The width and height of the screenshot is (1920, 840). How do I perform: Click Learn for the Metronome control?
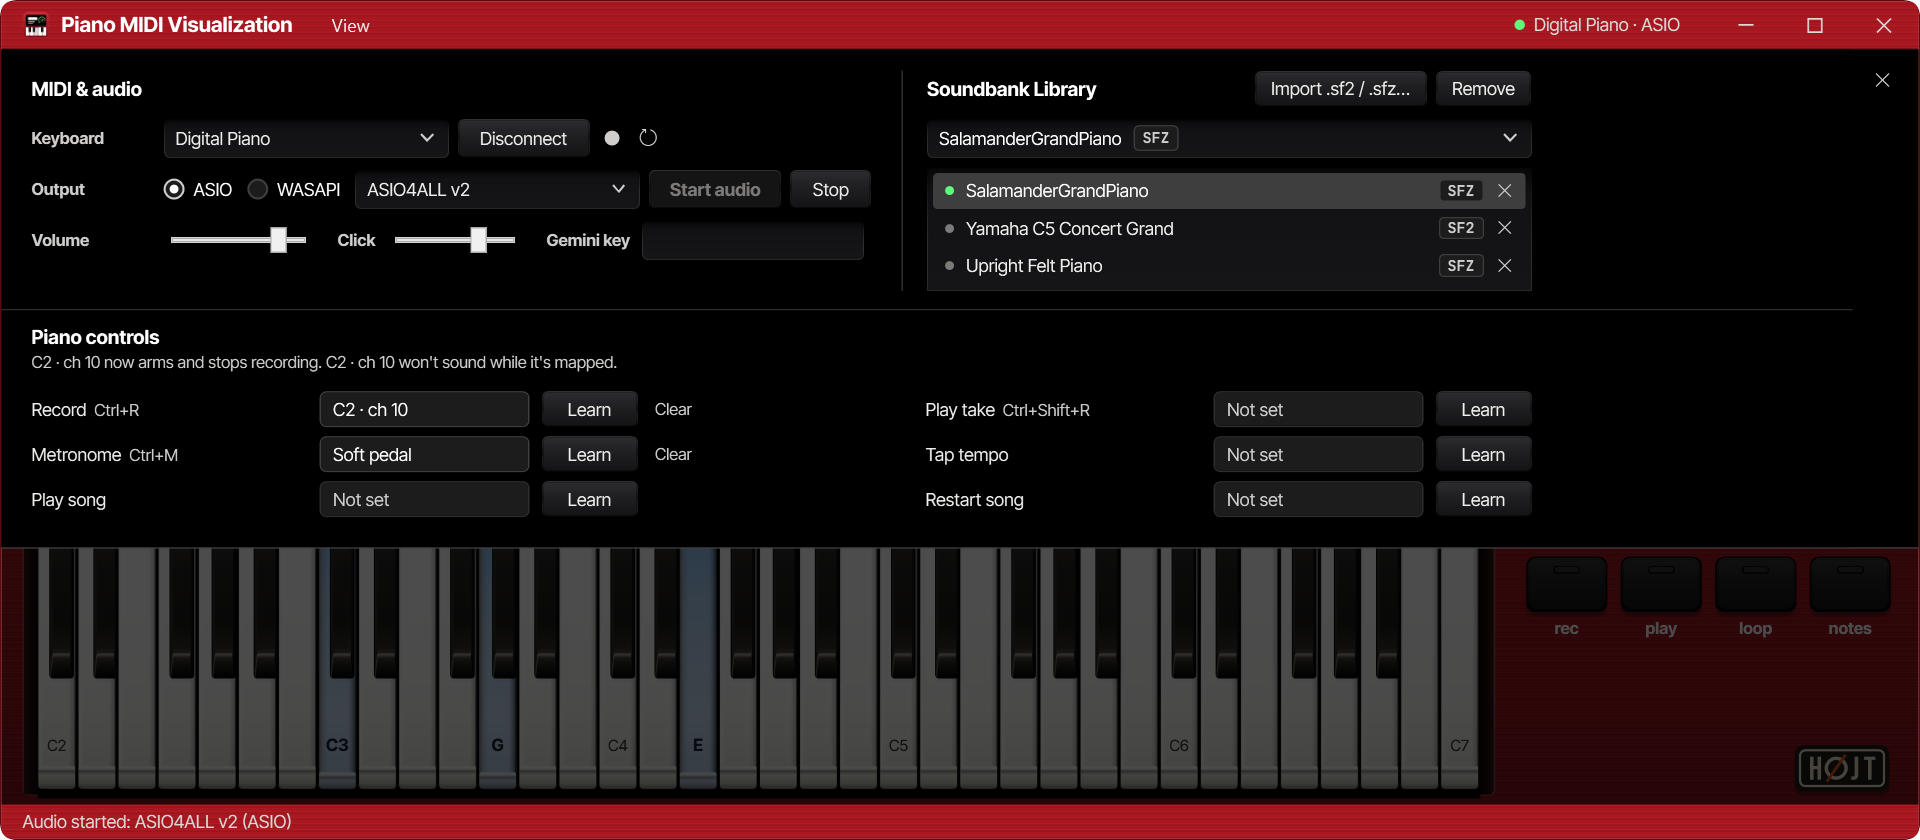(589, 455)
